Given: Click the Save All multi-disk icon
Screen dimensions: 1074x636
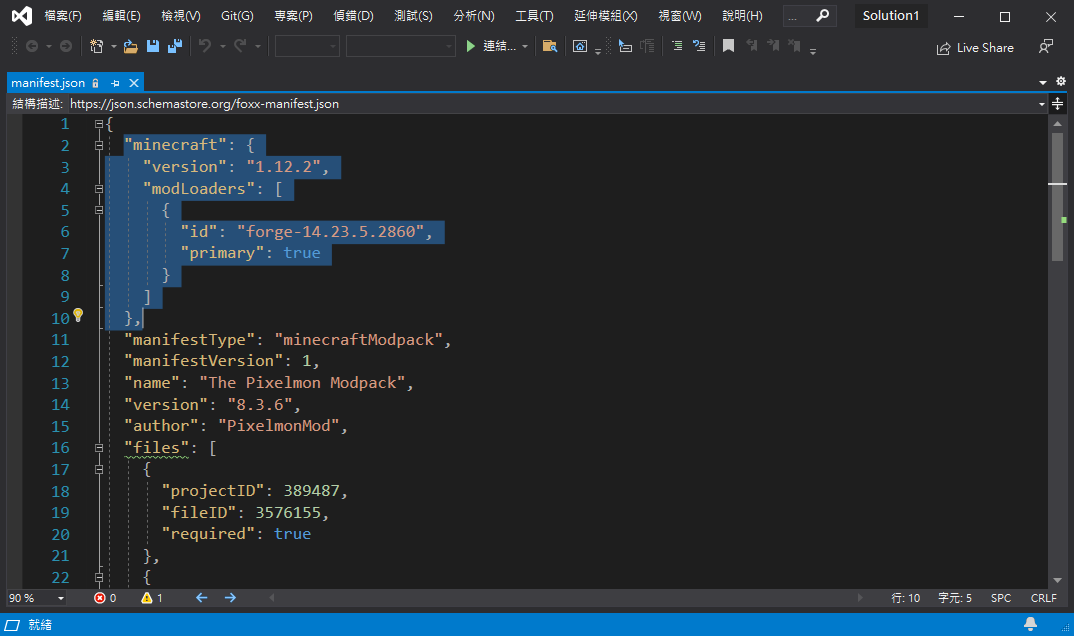Looking at the screenshot, I should (175, 47).
